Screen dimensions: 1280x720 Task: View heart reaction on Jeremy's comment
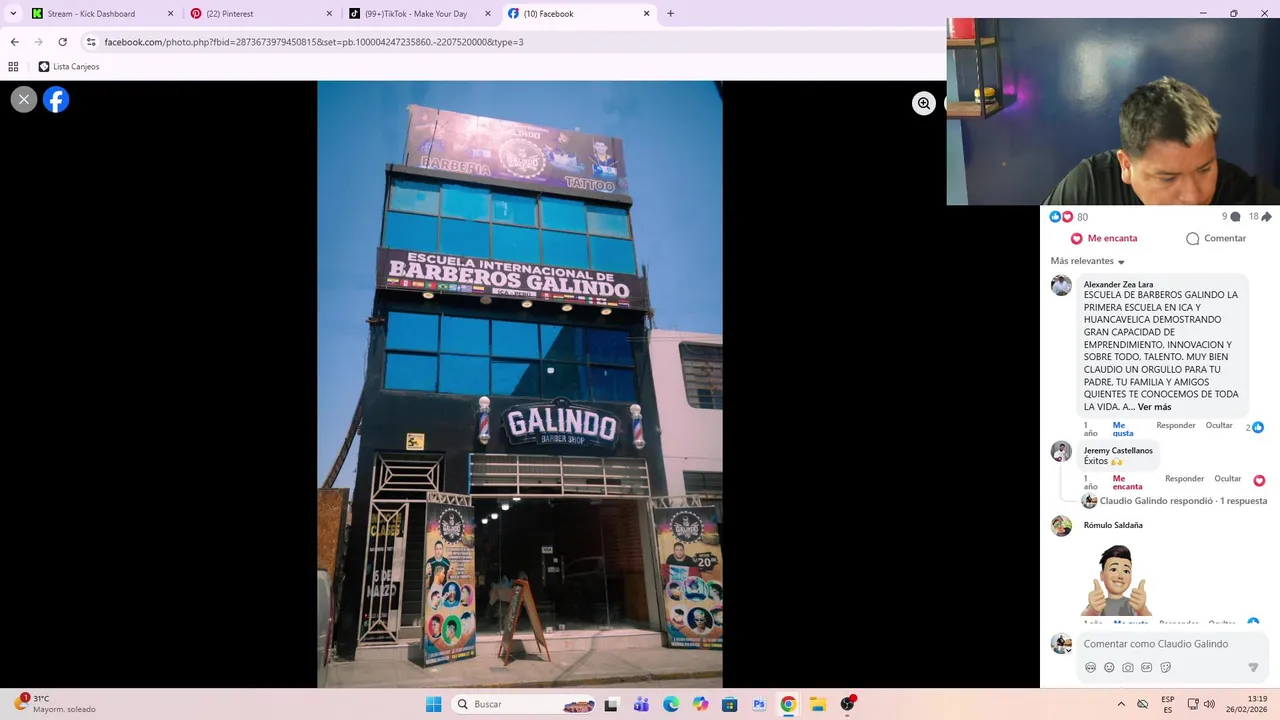(1259, 480)
